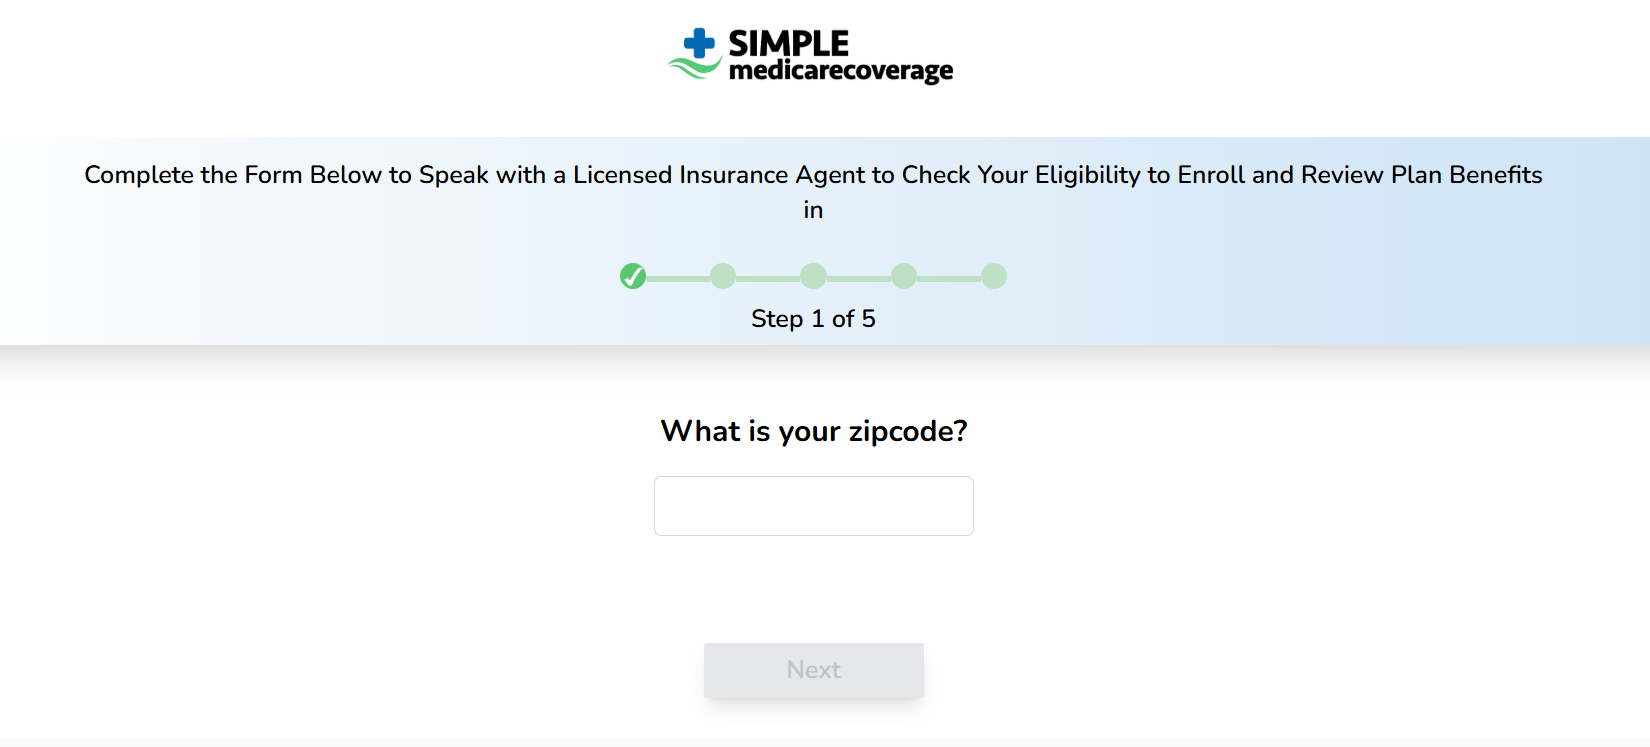Select the second step progress dot
This screenshot has width=1650, height=747.
723,276
